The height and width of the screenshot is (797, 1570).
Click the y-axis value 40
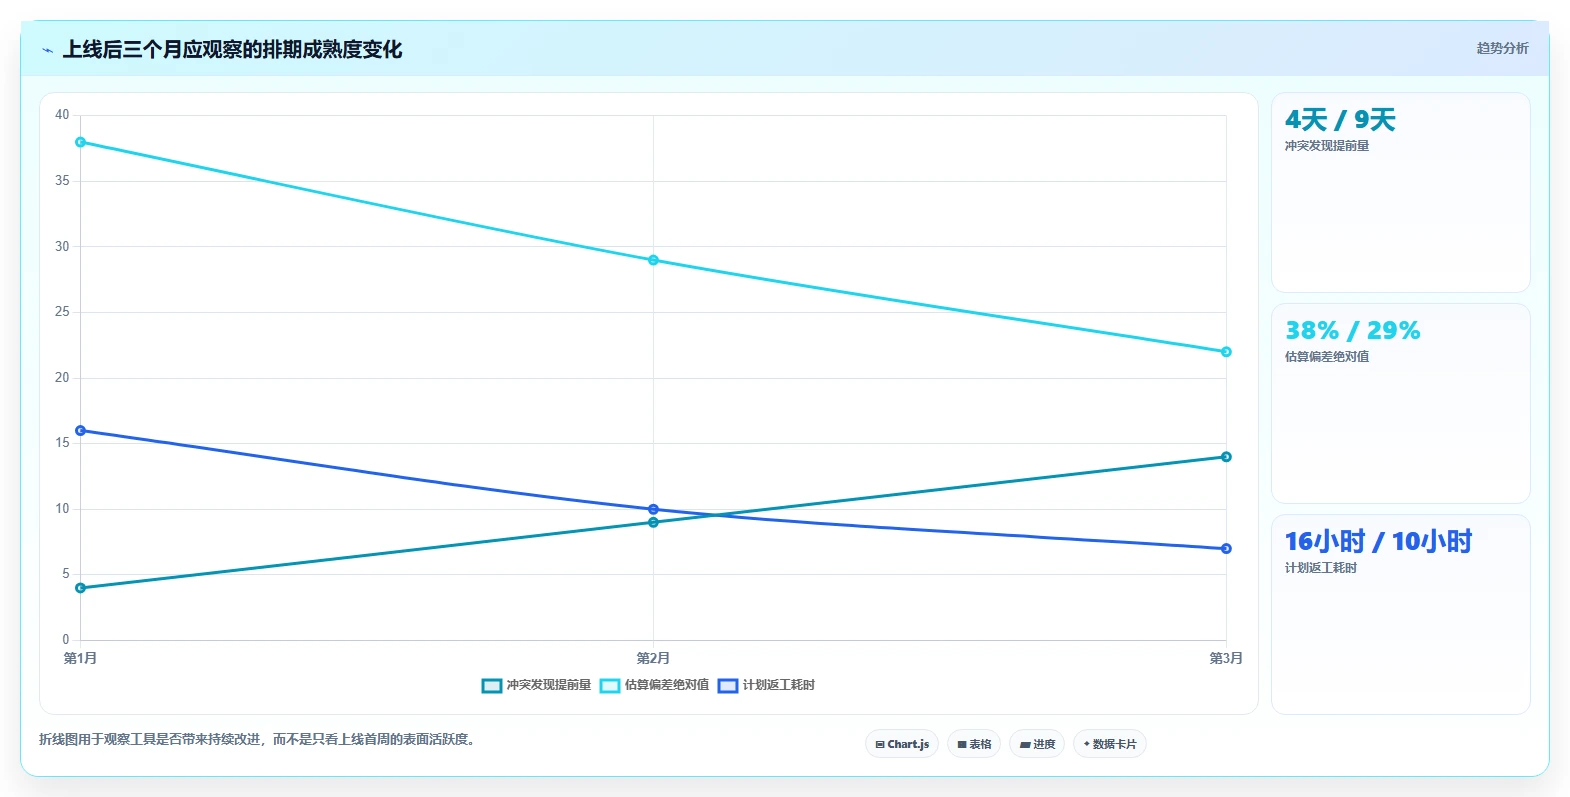(x=62, y=115)
